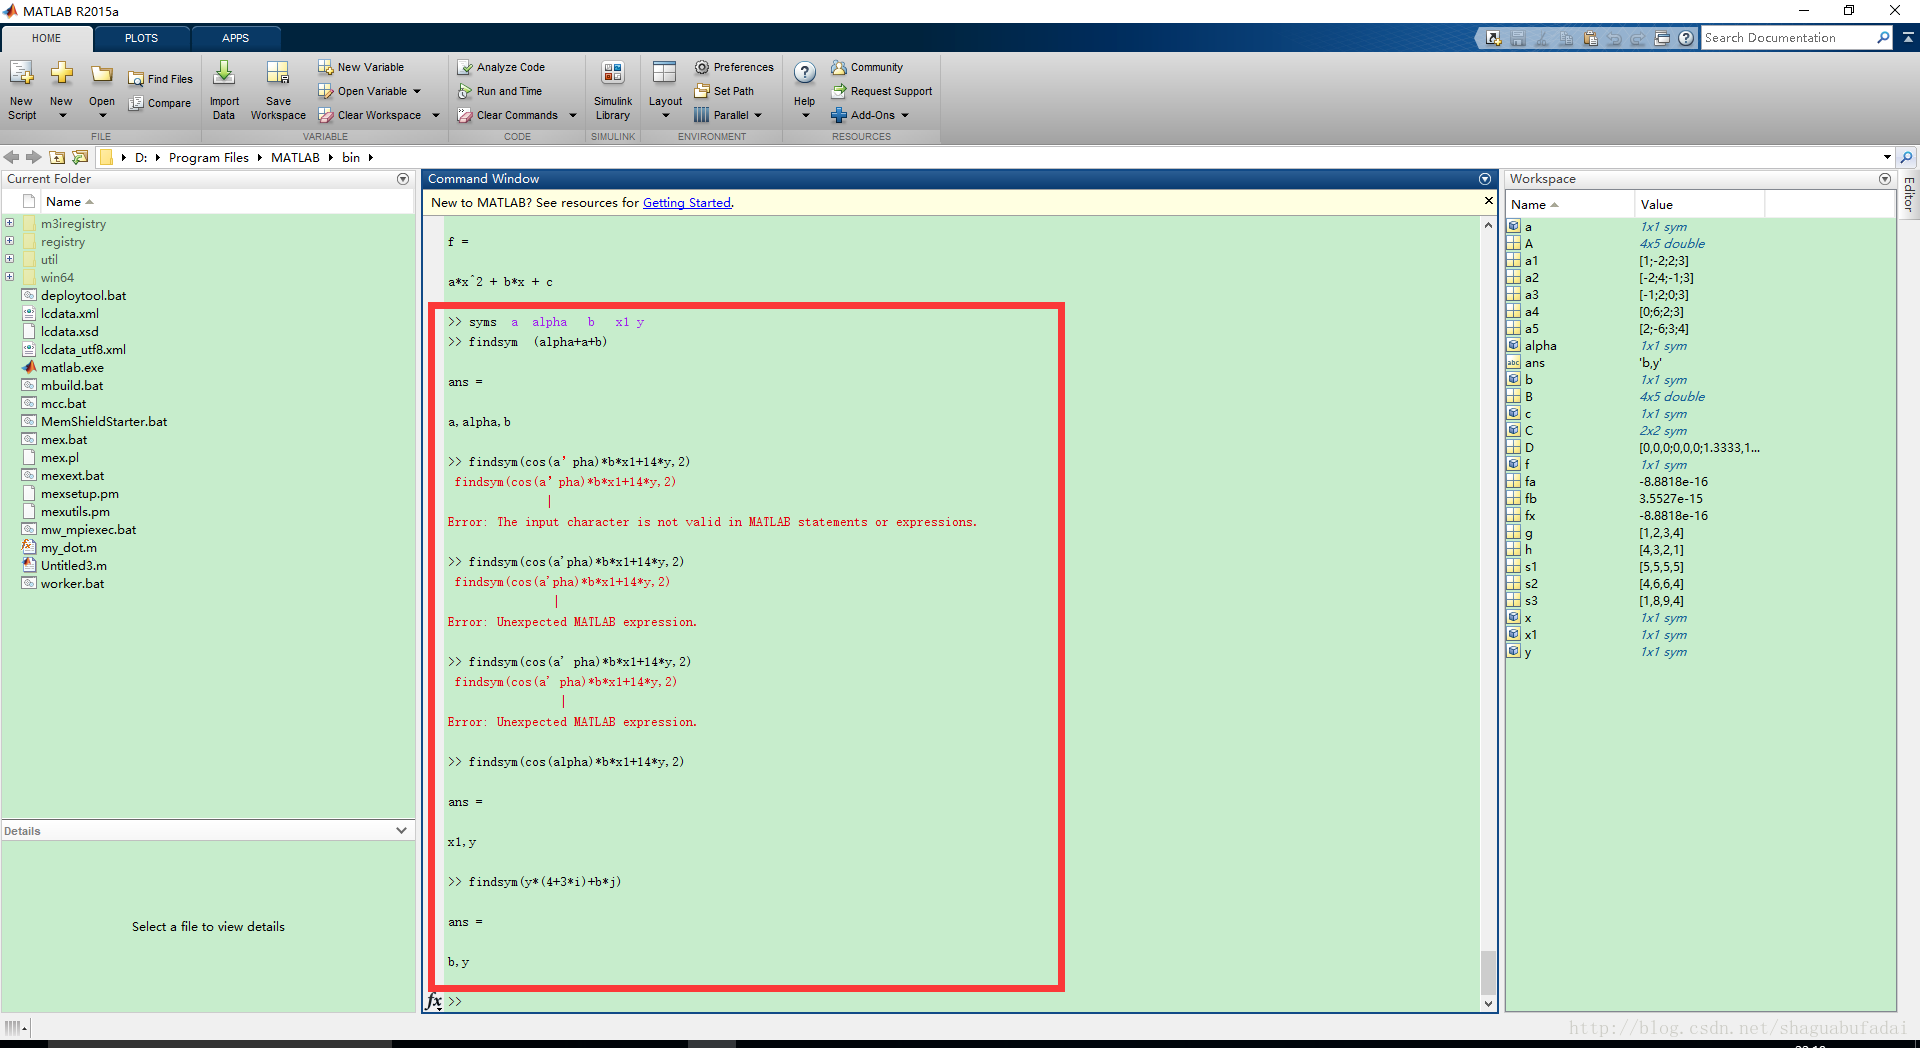Click the fx function browser icon
The height and width of the screenshot is (1048, 1920).
(434, 1001)
